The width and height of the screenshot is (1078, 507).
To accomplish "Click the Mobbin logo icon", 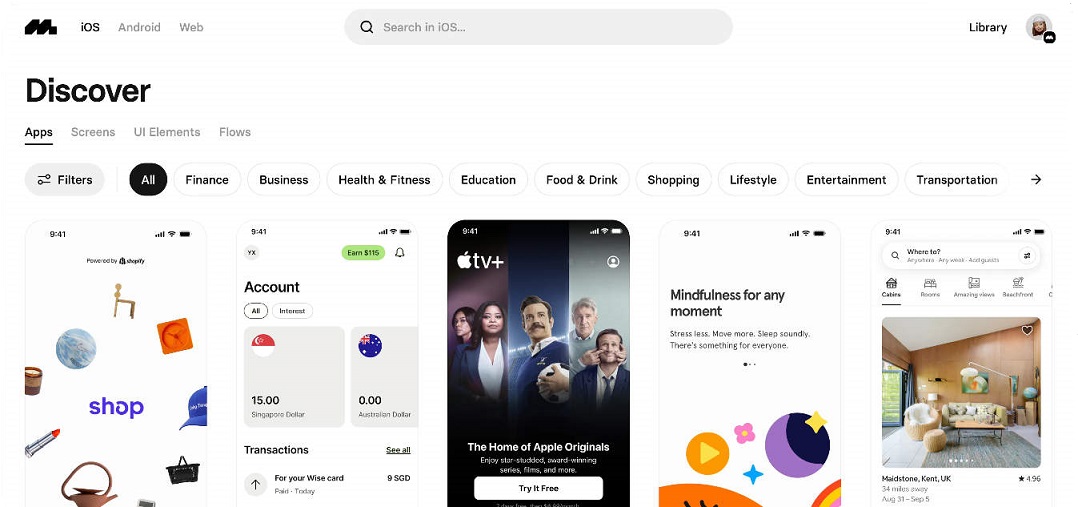I will pos(41,28).
